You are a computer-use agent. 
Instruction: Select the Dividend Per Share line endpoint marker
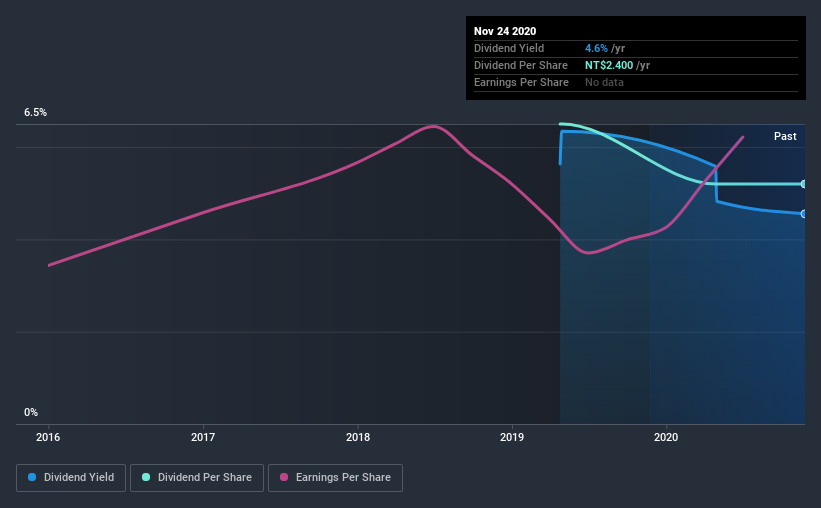coord(803,184)
